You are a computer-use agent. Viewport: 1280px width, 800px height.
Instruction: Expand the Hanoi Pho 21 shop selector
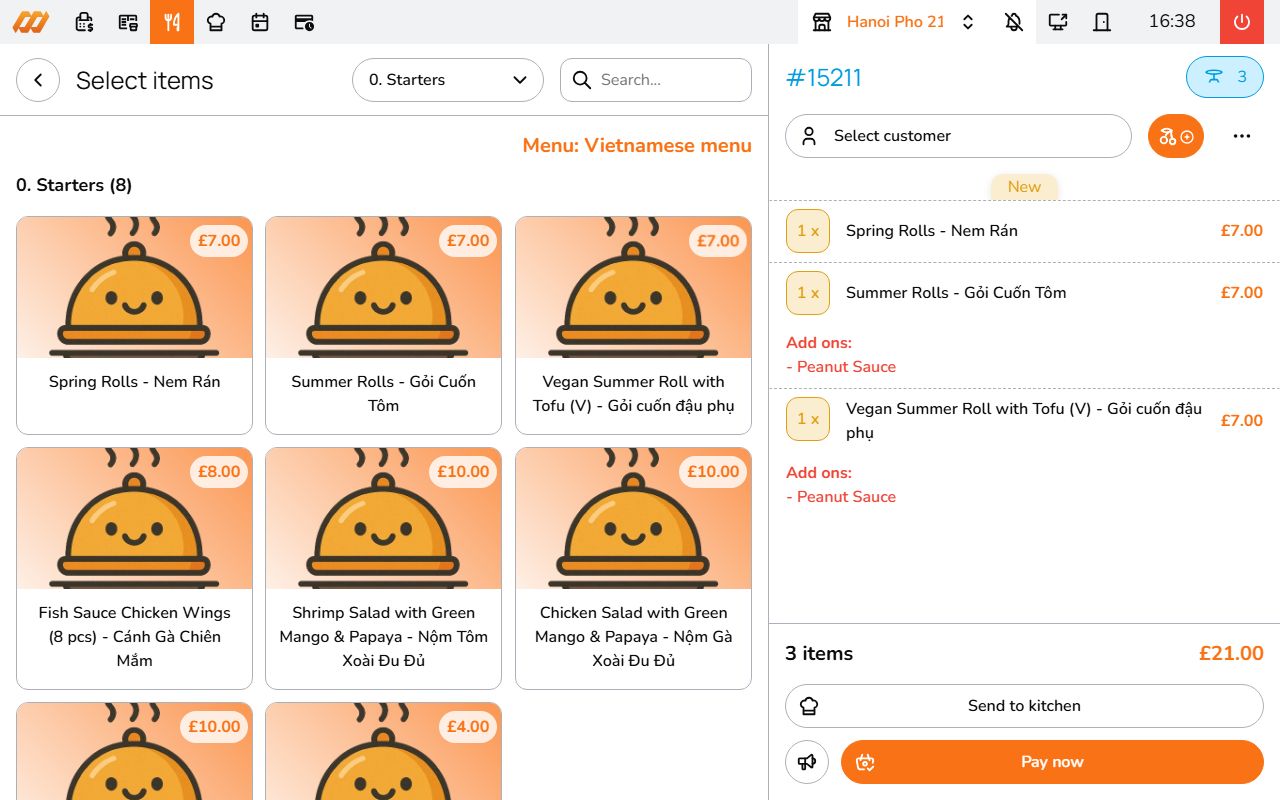click(x=968, y=22)
